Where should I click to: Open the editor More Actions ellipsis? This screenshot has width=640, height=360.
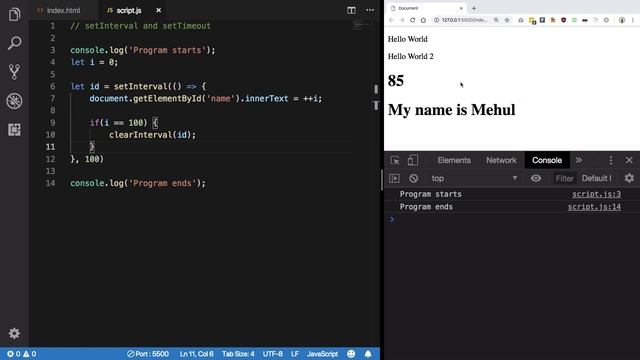[x=370, y=10]
